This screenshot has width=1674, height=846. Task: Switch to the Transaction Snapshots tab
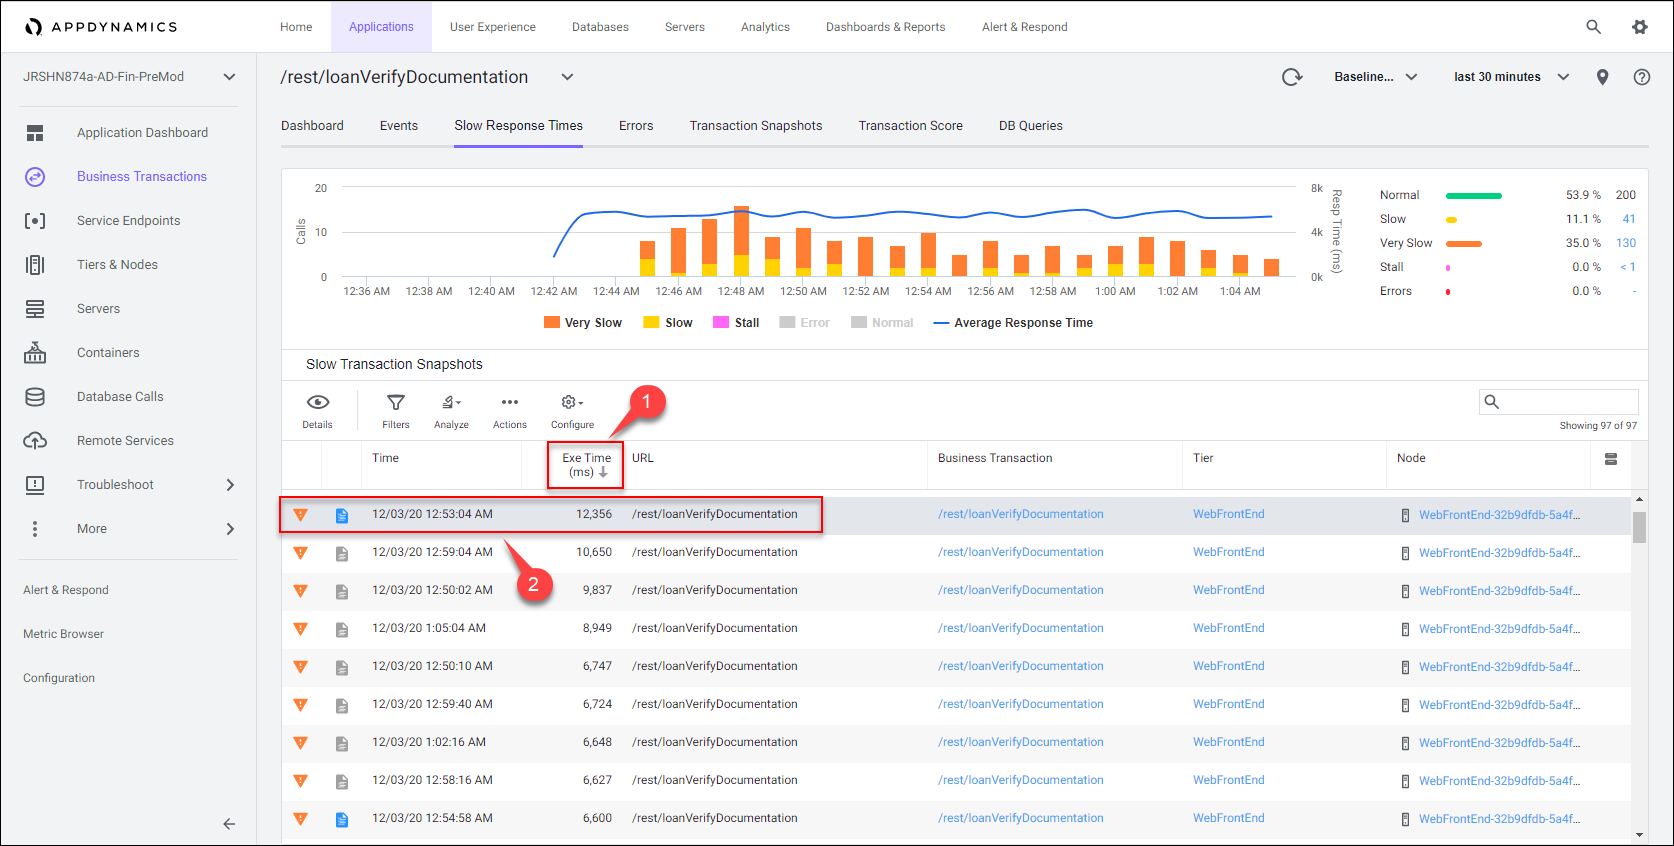coord(756,126)
